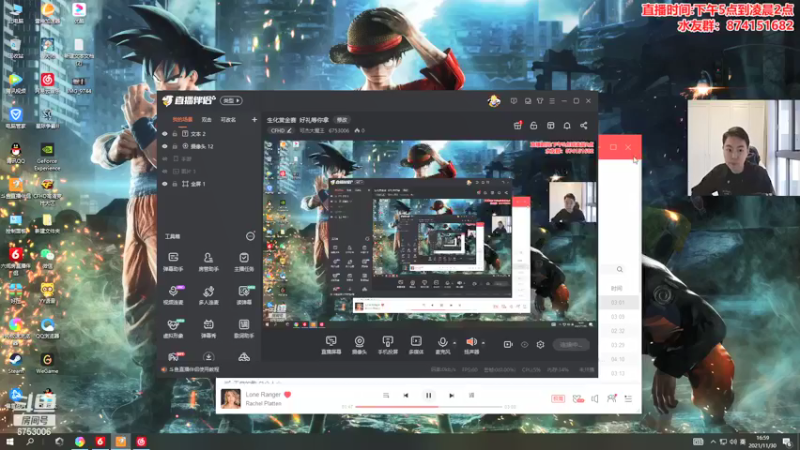
Task: Open the 主播任务 tool
Action: (244, 261)
